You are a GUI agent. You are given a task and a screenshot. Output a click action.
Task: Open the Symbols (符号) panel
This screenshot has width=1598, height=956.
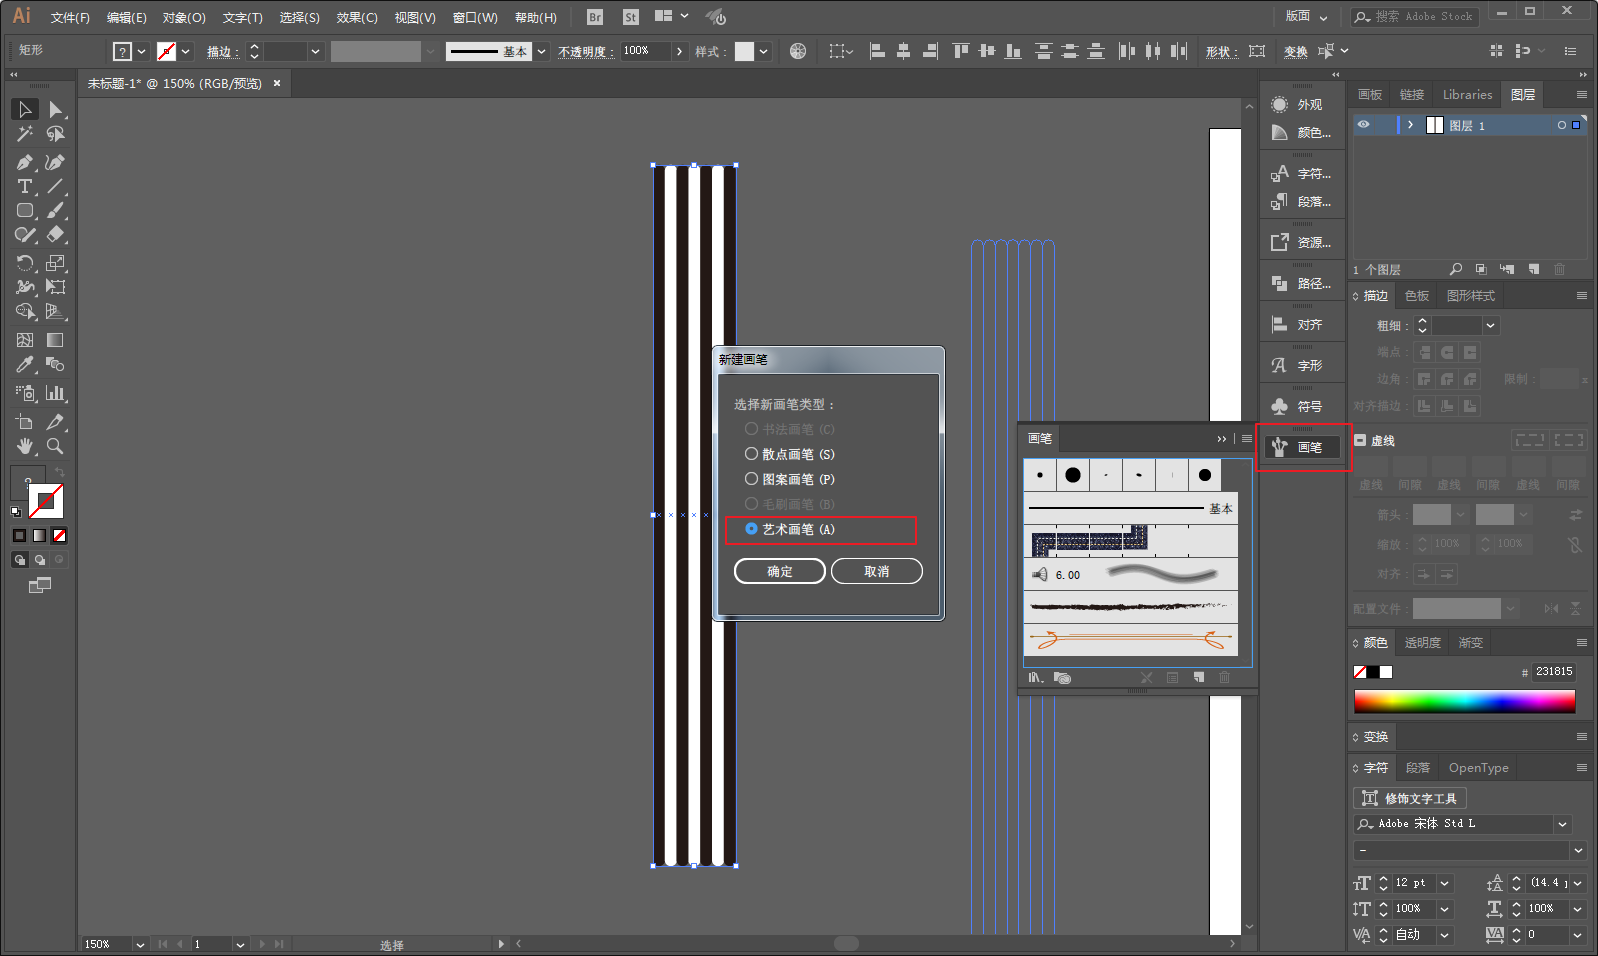(x=1297, y=406)
